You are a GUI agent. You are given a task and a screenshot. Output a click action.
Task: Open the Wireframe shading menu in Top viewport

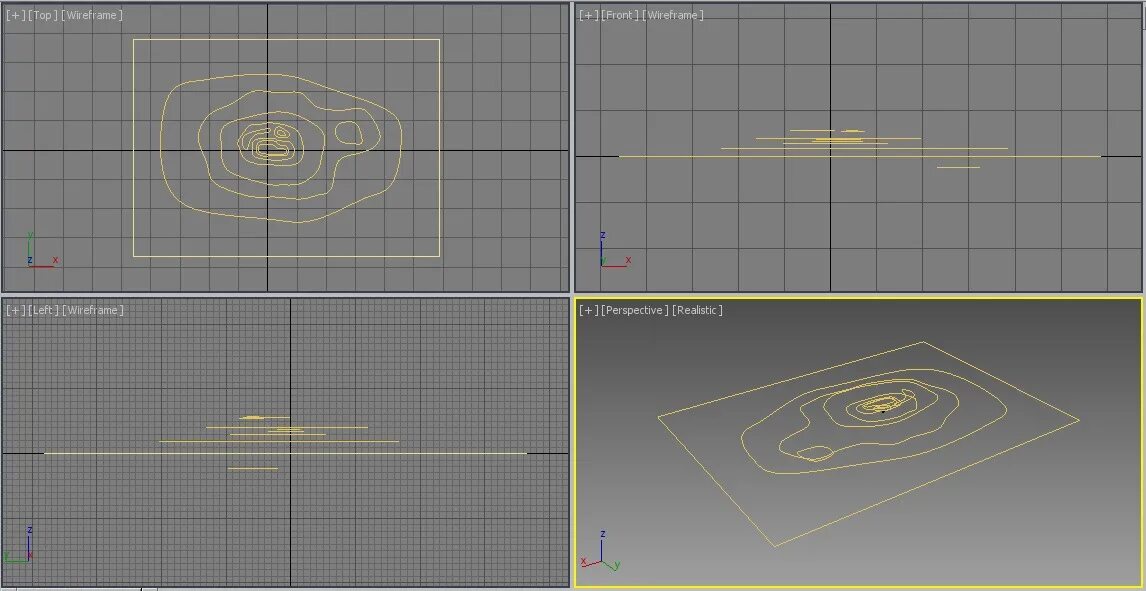pyautogui.click(x=92, y=15)
